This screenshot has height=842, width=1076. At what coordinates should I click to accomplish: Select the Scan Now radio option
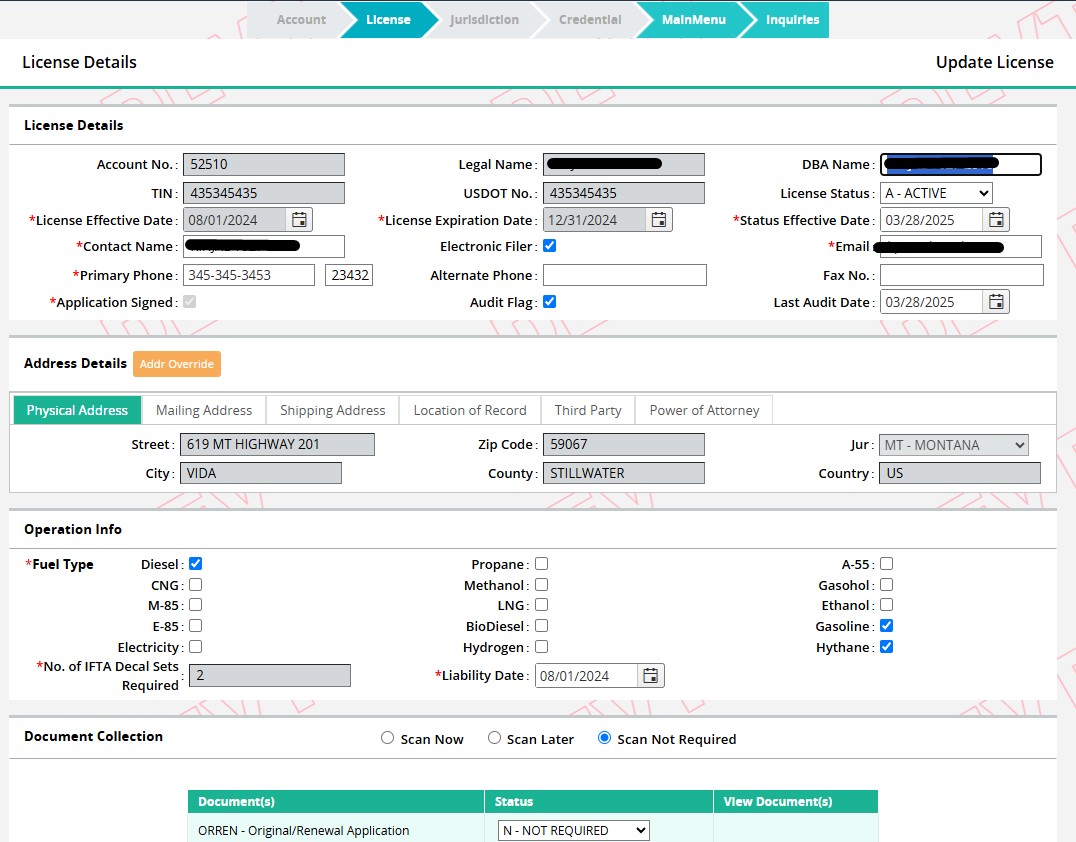(x=388, y=738)
